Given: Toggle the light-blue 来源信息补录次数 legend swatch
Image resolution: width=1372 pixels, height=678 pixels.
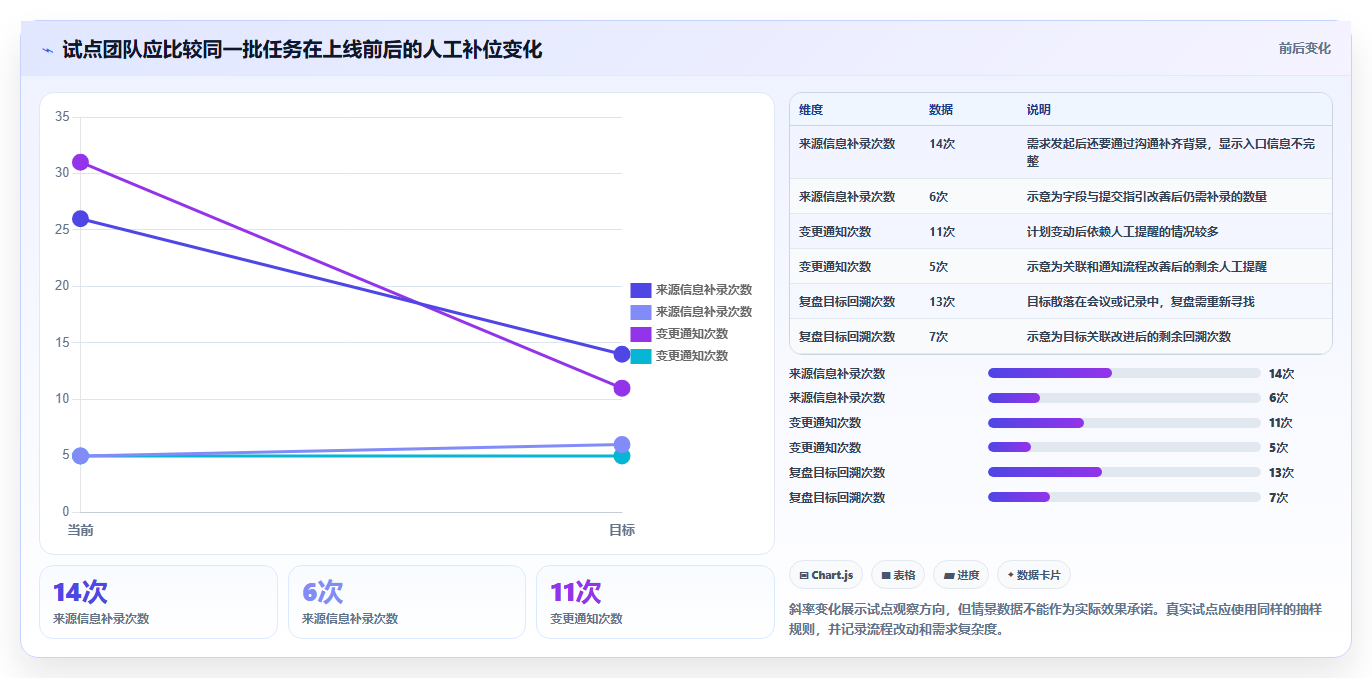Looking at the screenshot, I should pos(641,312).
